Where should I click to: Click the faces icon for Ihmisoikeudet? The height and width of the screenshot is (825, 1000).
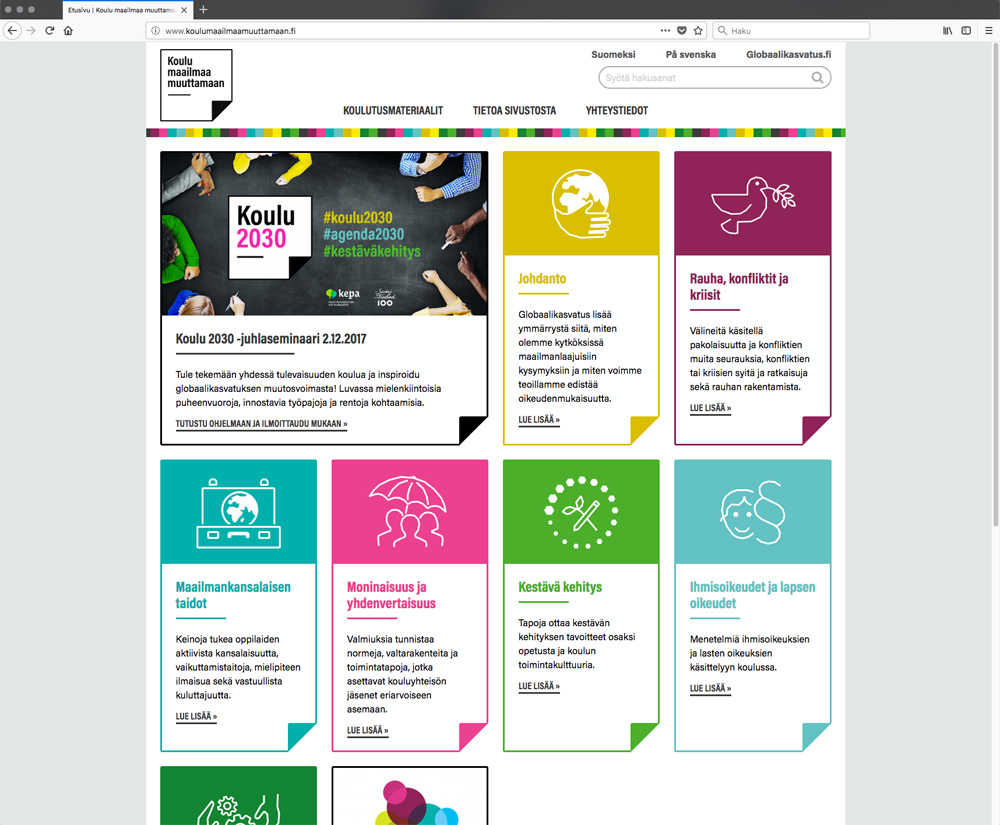point(753,512)
